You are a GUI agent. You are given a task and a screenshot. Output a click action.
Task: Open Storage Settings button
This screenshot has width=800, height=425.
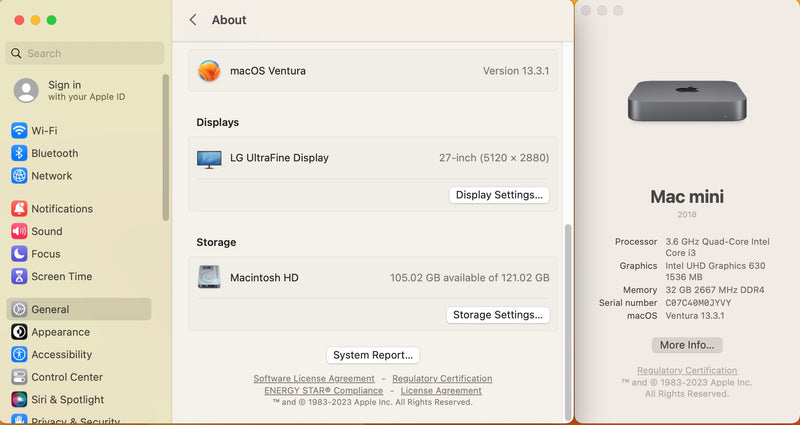498,315
